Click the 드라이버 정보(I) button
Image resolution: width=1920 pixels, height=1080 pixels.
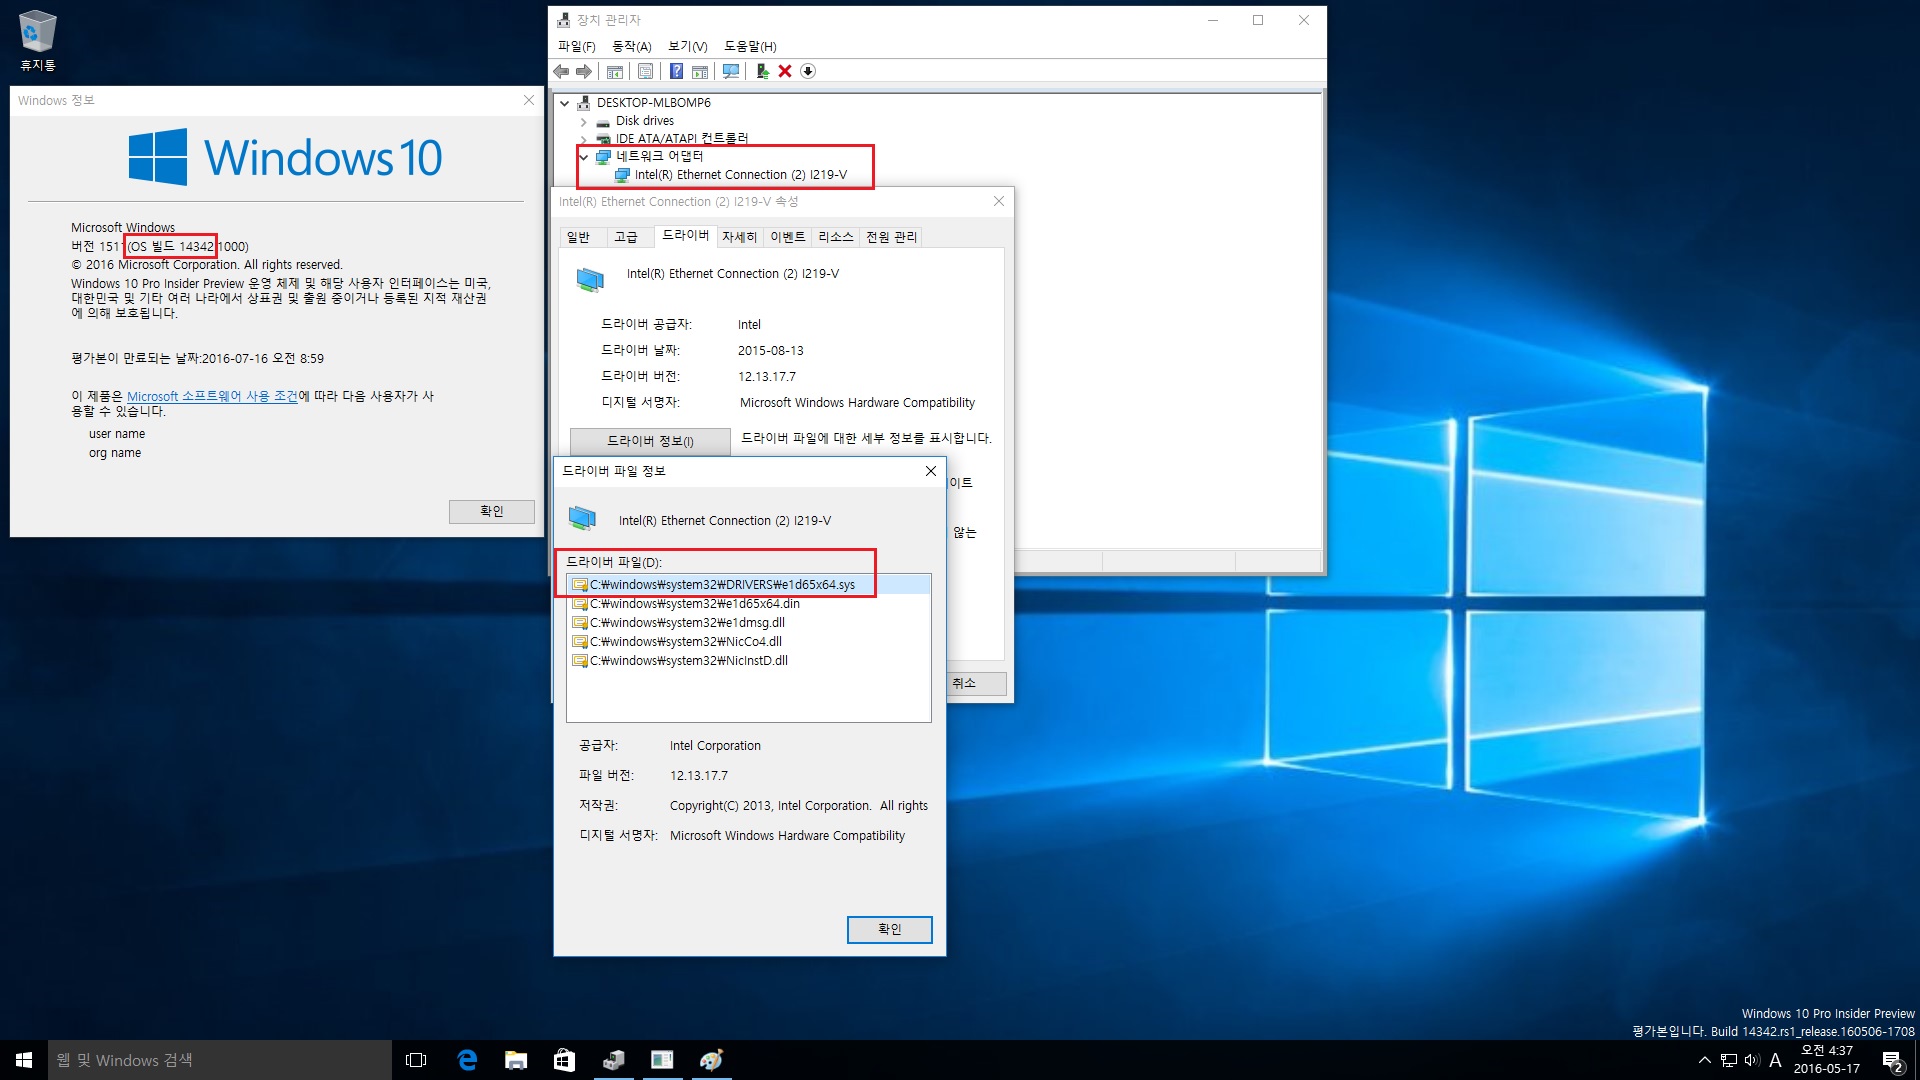click(x=650, y=441)
